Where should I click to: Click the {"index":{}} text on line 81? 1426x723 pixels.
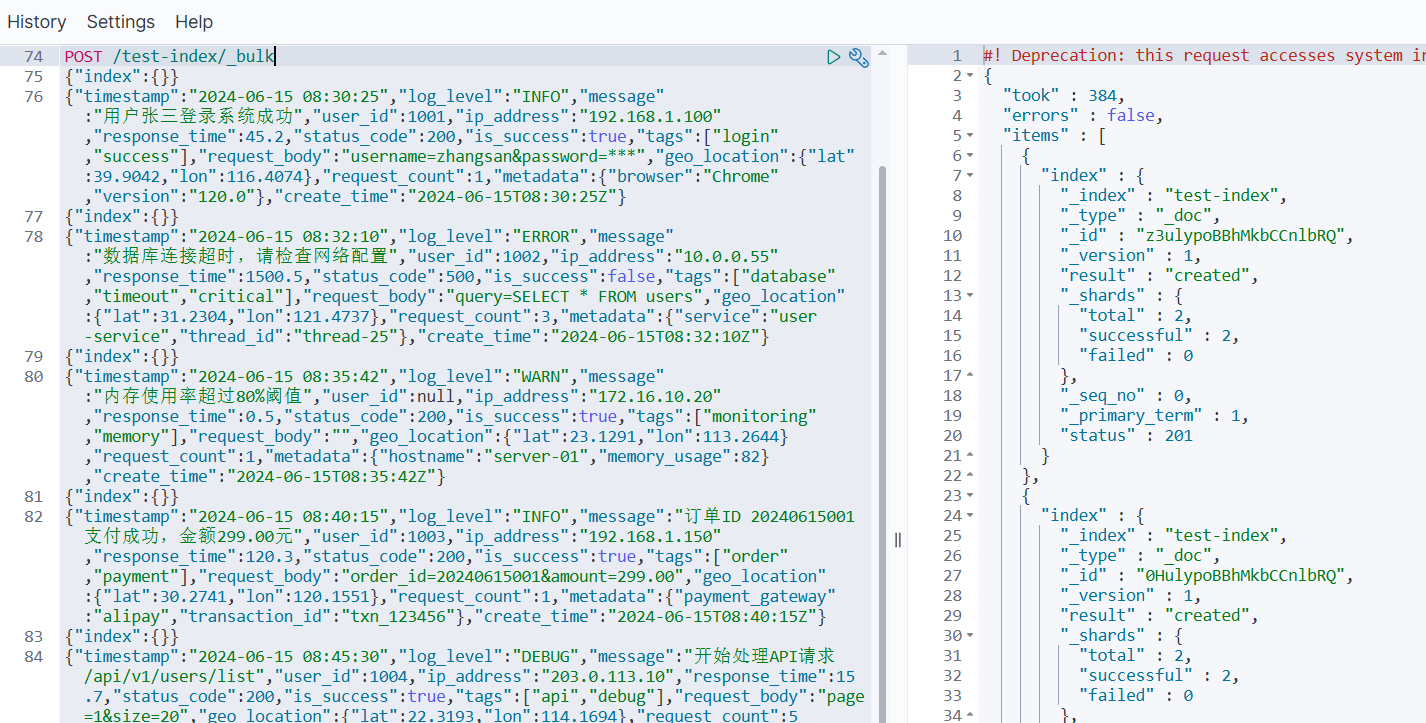[x=122, y=496]
